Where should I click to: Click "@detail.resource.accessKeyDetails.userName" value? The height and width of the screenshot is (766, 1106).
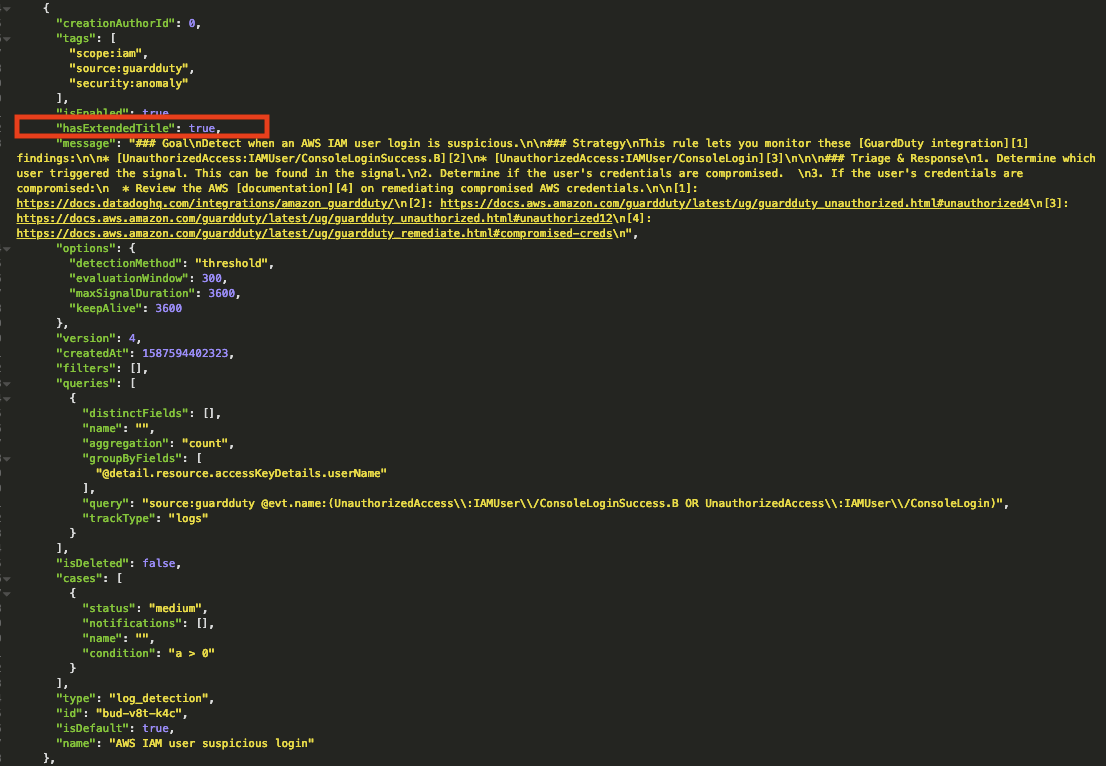click(241, 473)
